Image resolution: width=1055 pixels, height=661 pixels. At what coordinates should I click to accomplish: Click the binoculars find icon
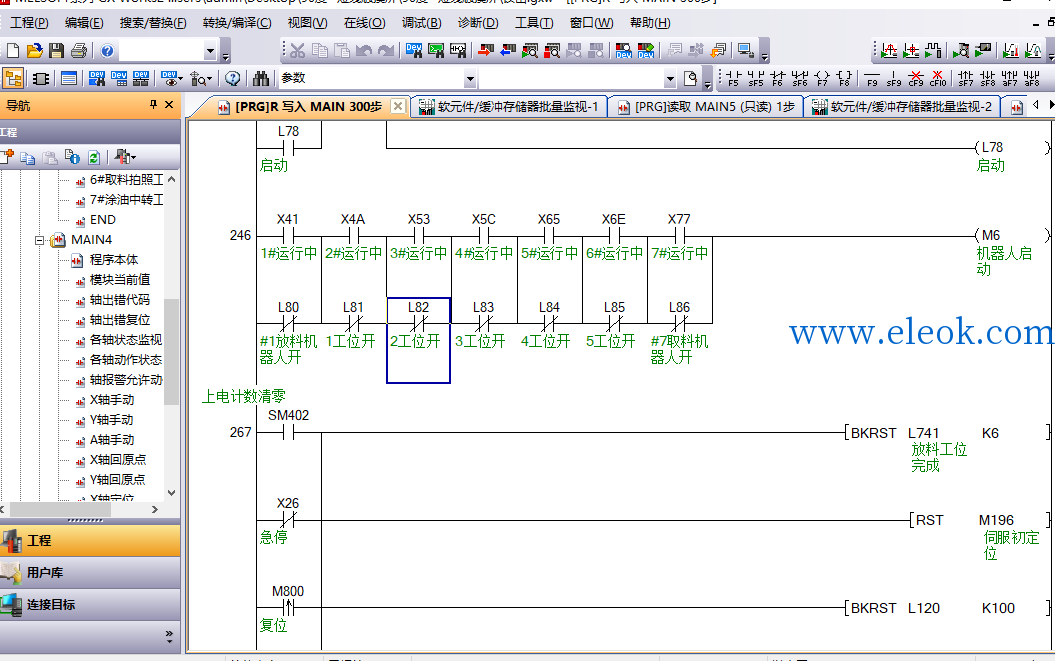(261, 79)
